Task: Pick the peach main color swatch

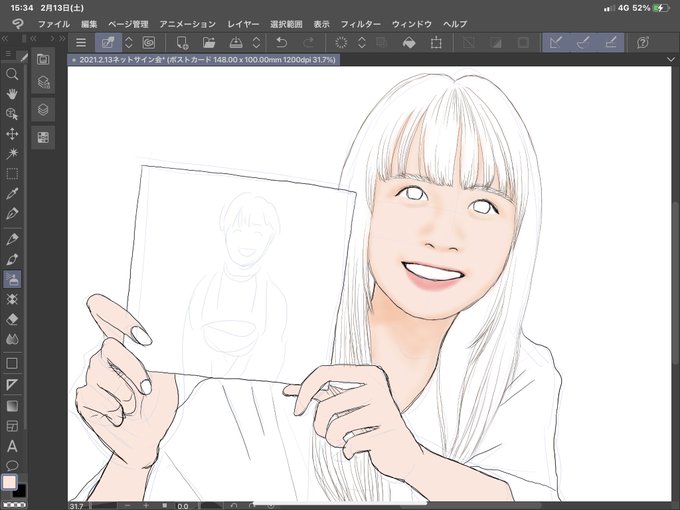Action: [x=9, y=482]
